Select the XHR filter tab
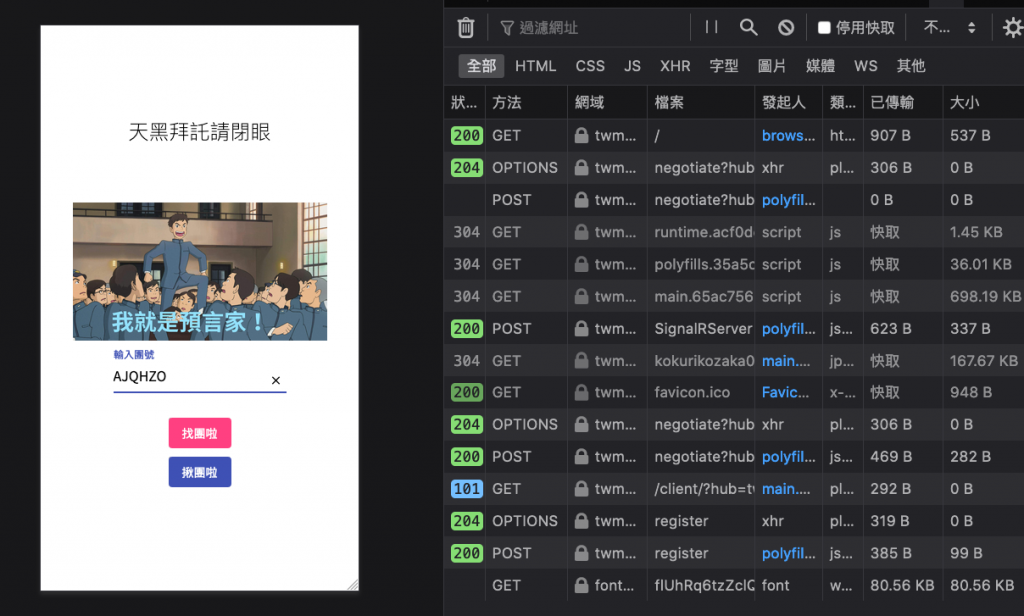This screenshot has height=616, width=1024. [675, 66]
